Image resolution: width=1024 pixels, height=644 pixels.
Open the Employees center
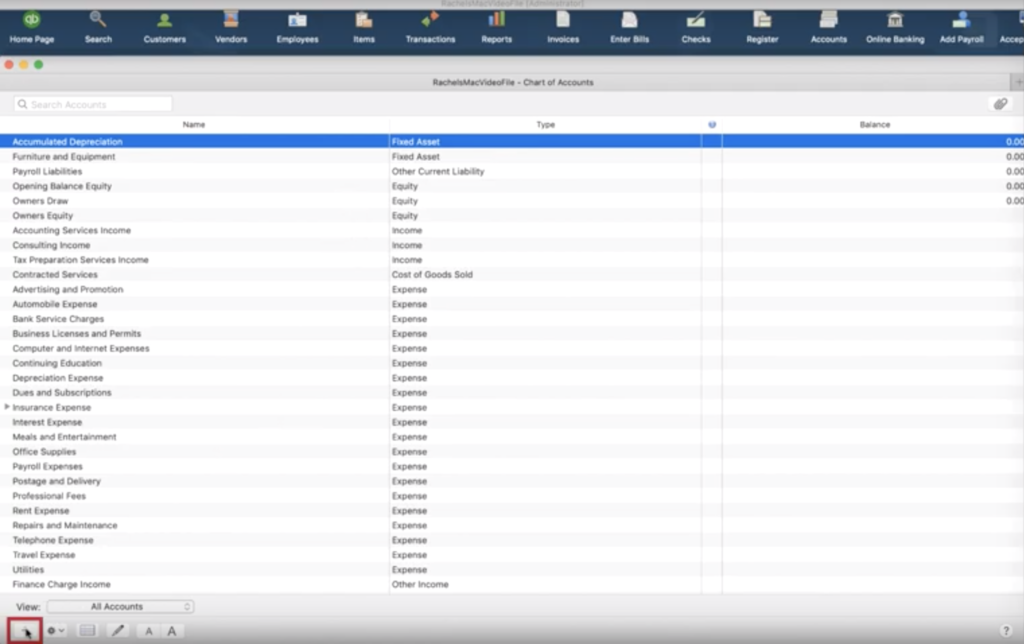297,27
